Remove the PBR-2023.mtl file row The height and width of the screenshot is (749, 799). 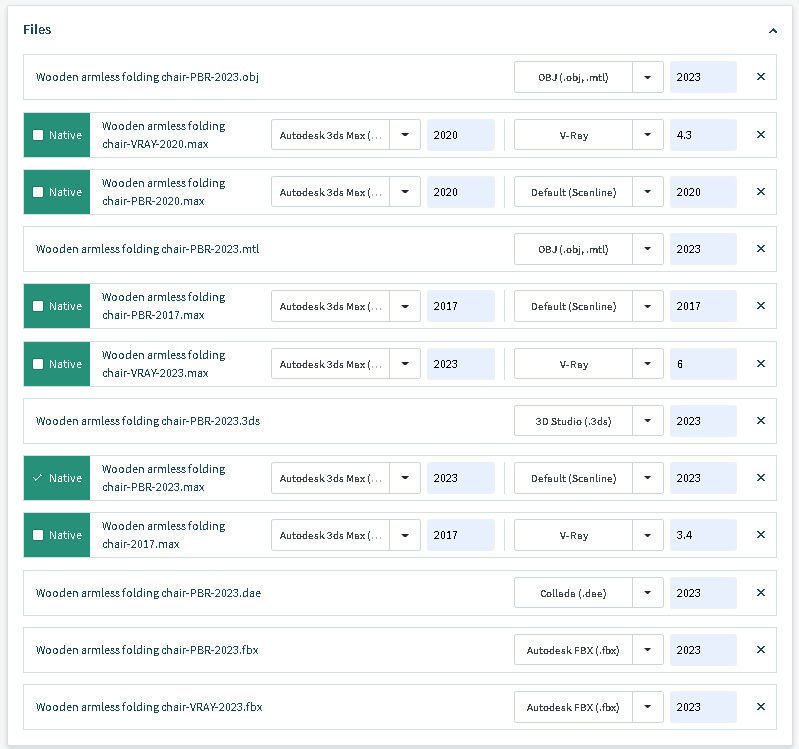(760, 249)
